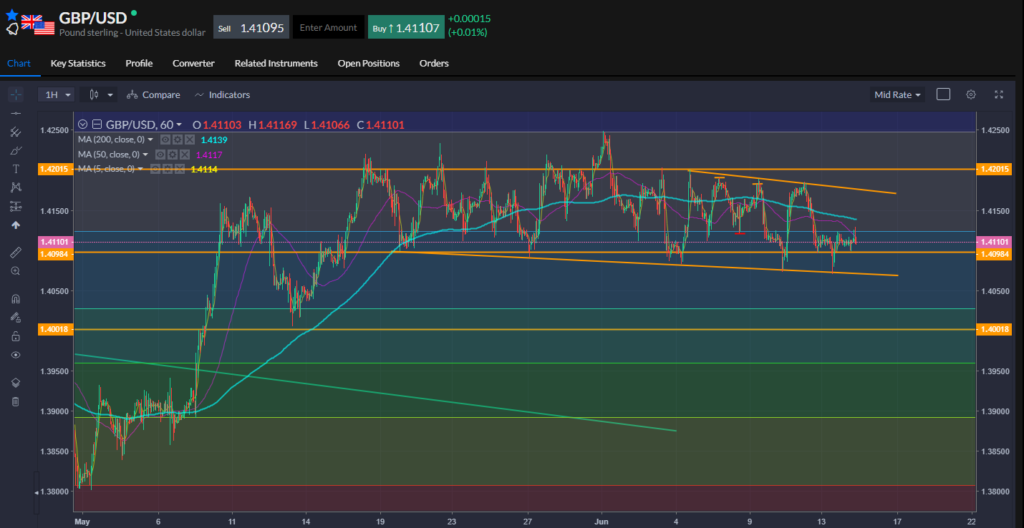1024x528 pixels.
Task: Click the Sell 1.41095 button
Action: 251,28
